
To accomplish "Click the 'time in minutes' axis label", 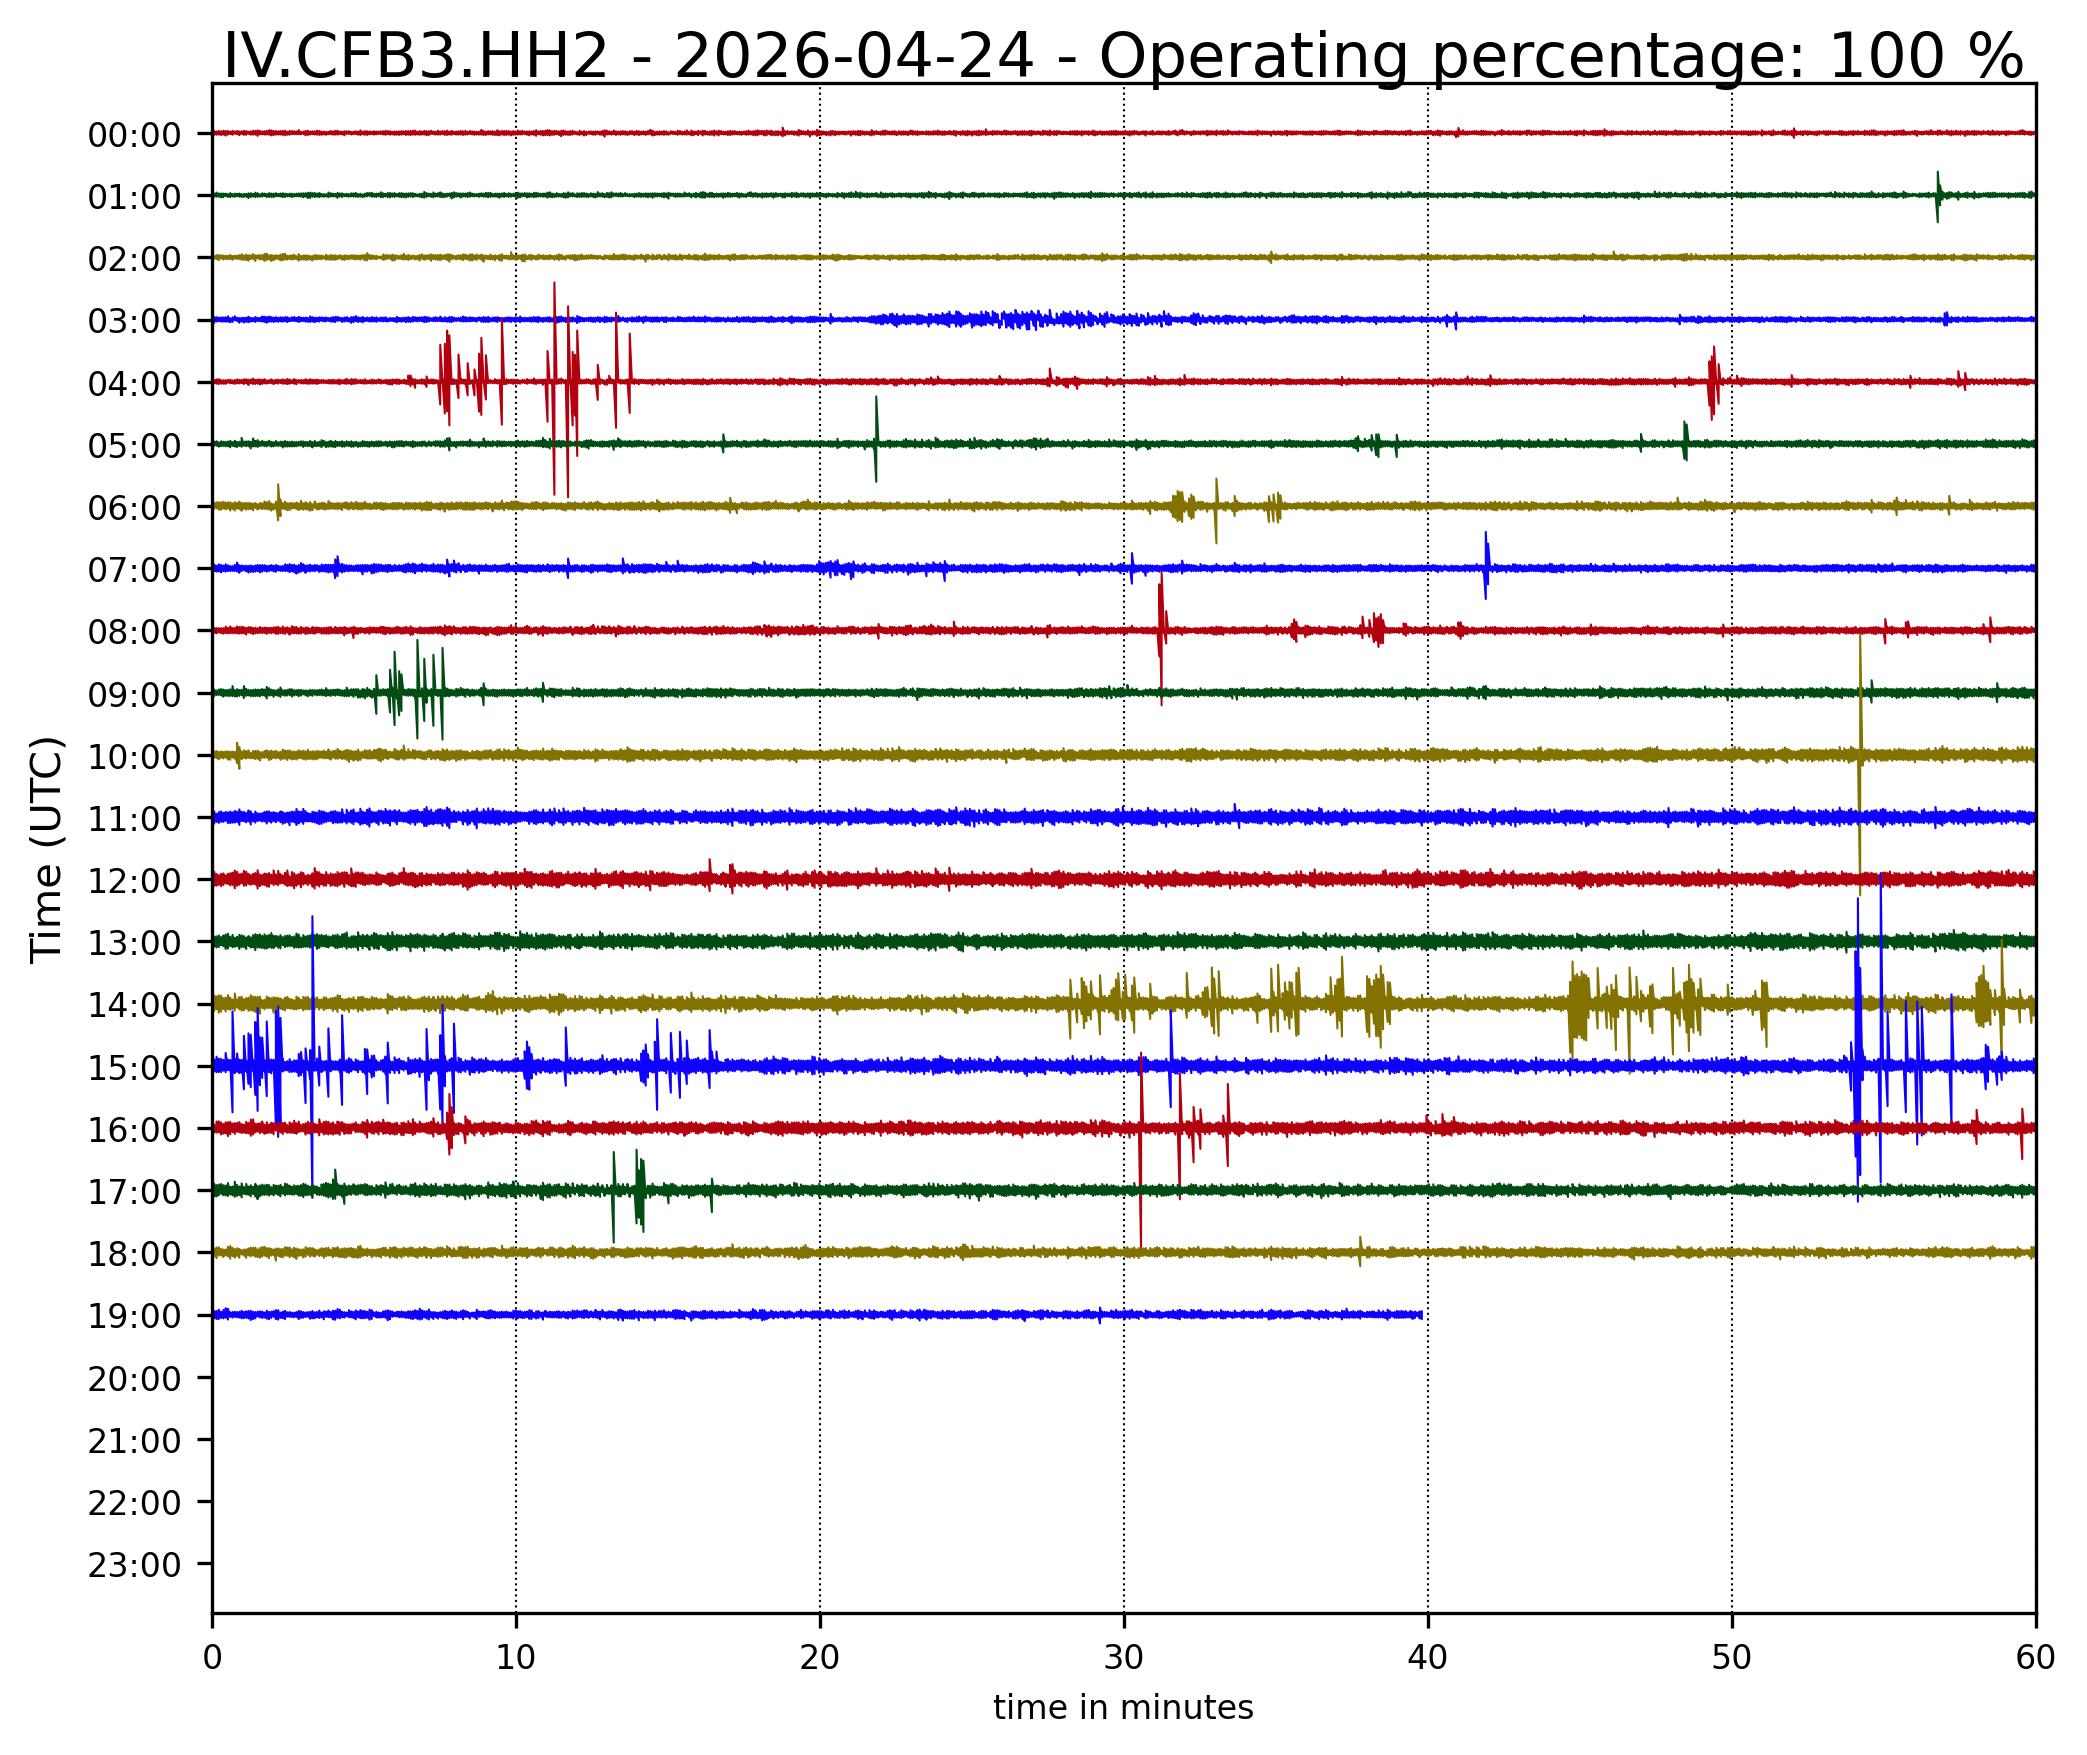I will coord(1123,1708).
